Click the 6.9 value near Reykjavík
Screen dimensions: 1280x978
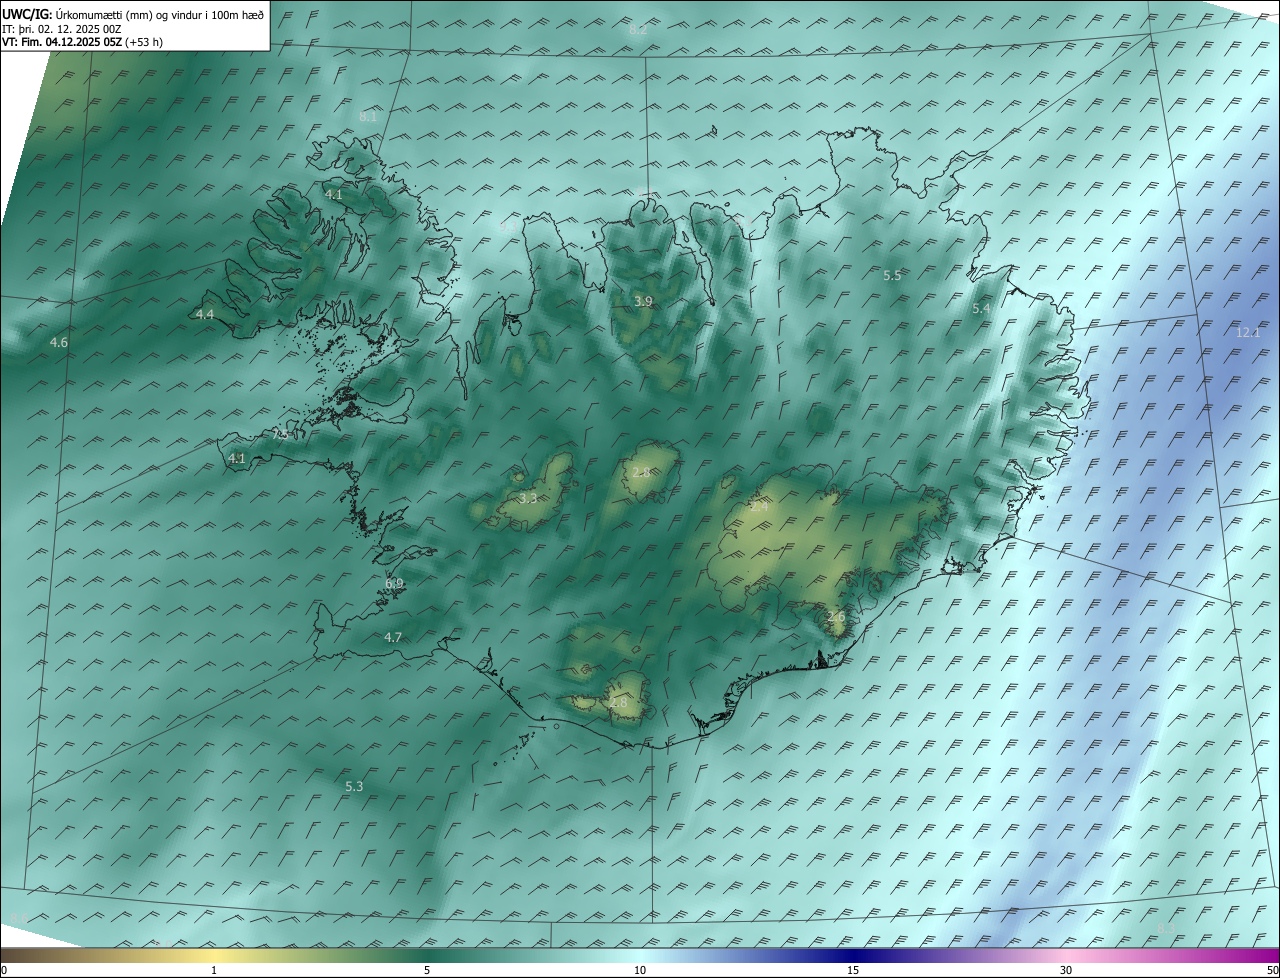394,584
